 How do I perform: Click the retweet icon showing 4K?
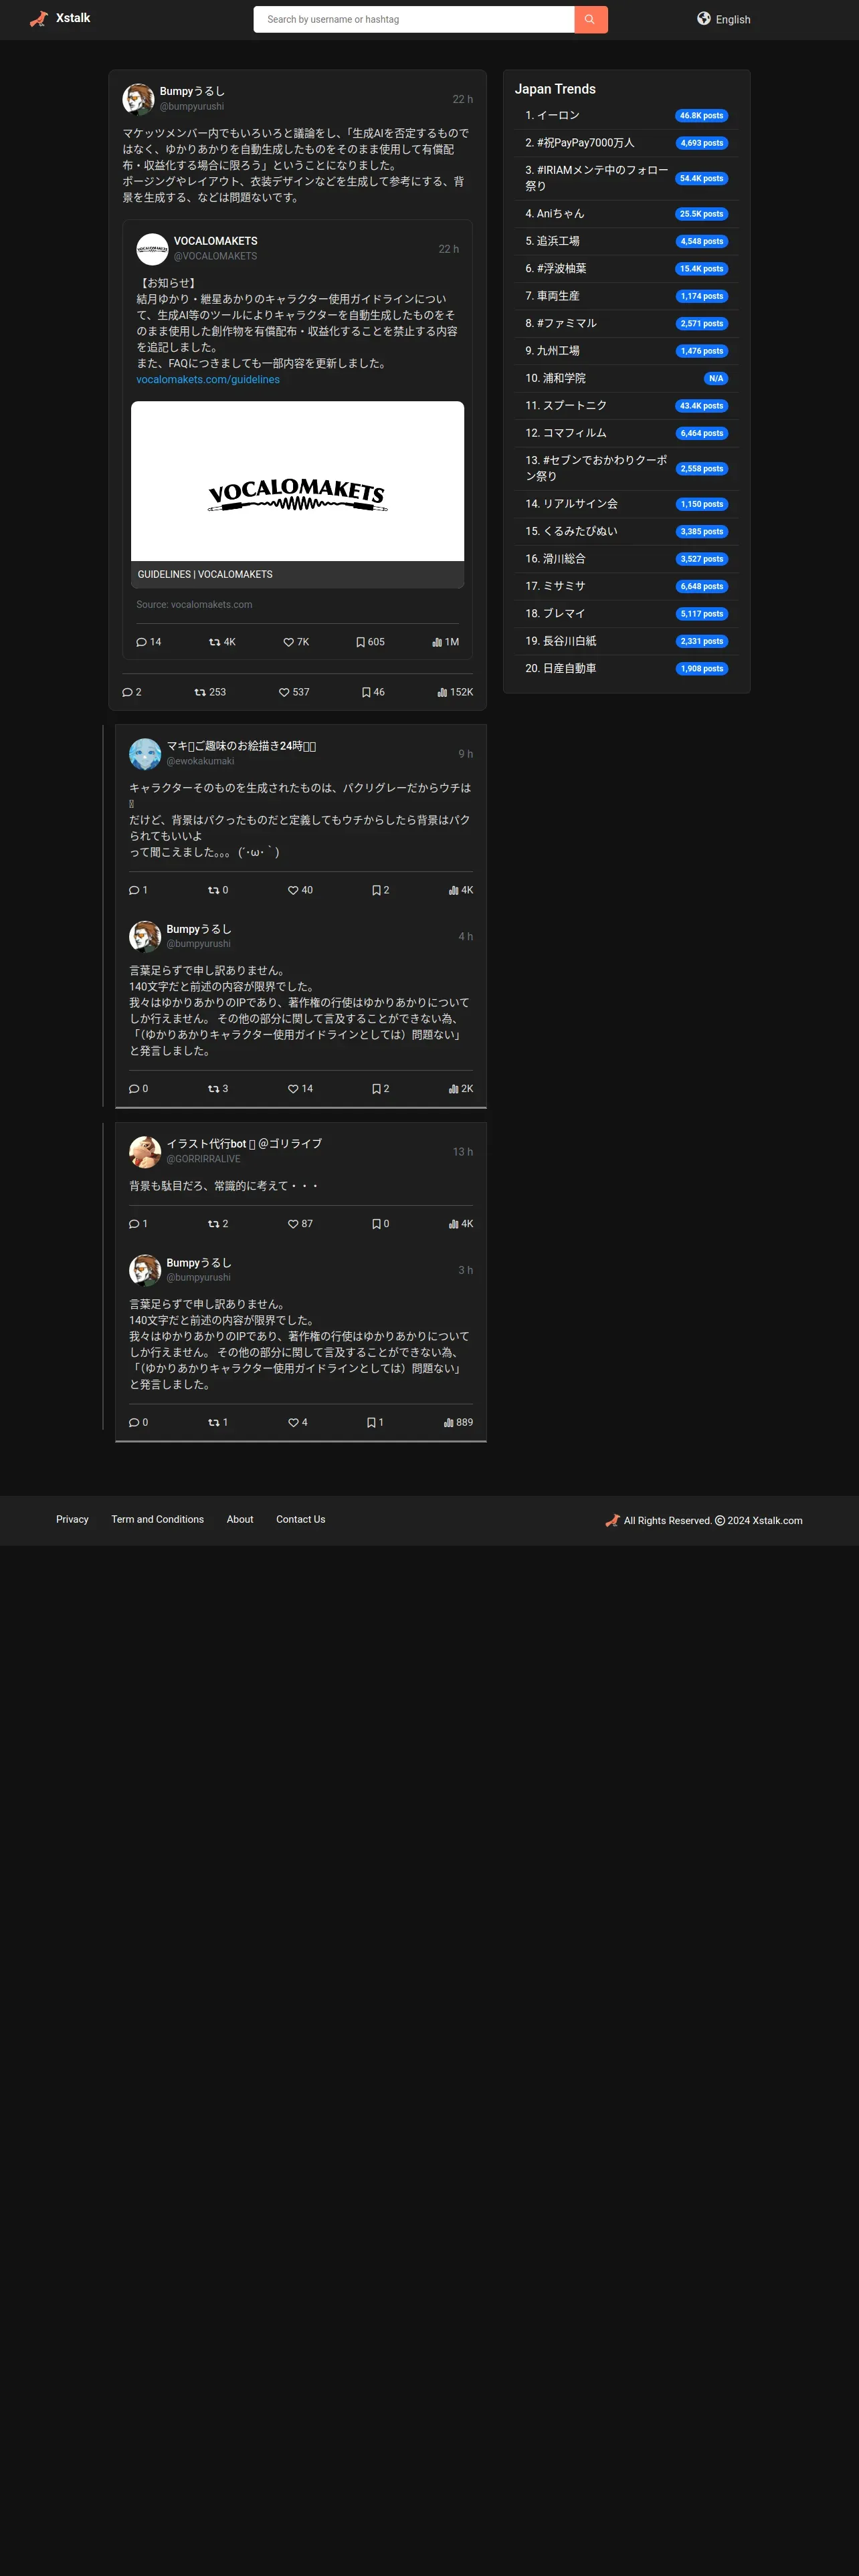214,642
